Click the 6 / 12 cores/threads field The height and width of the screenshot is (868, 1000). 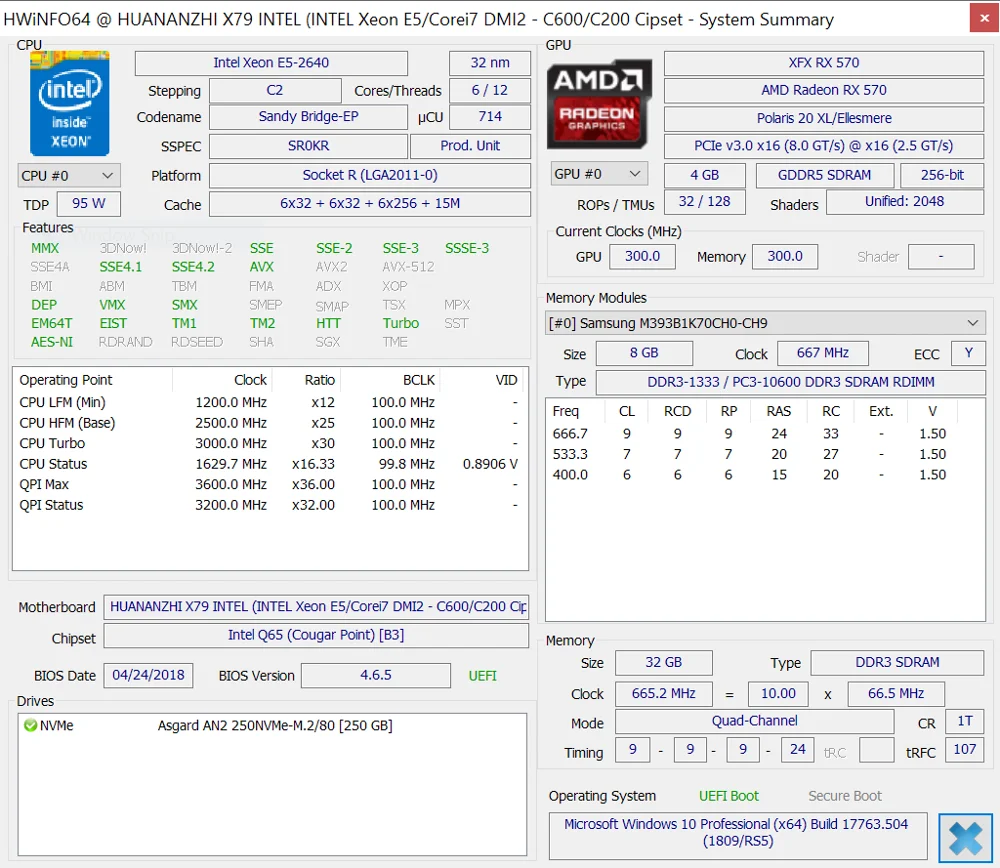pyautogui.click(x=490, y=91)
